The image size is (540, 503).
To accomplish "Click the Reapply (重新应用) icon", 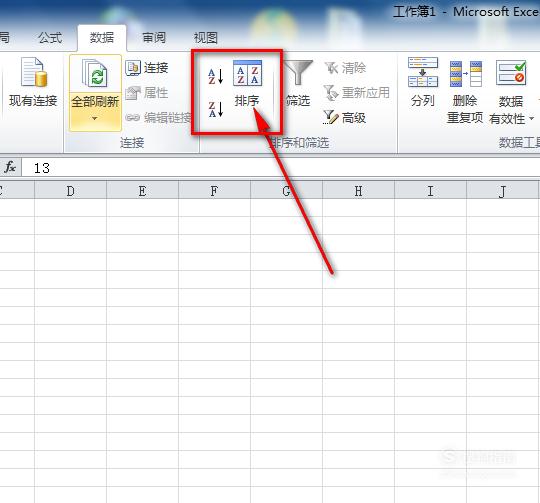I will [331, 93].
